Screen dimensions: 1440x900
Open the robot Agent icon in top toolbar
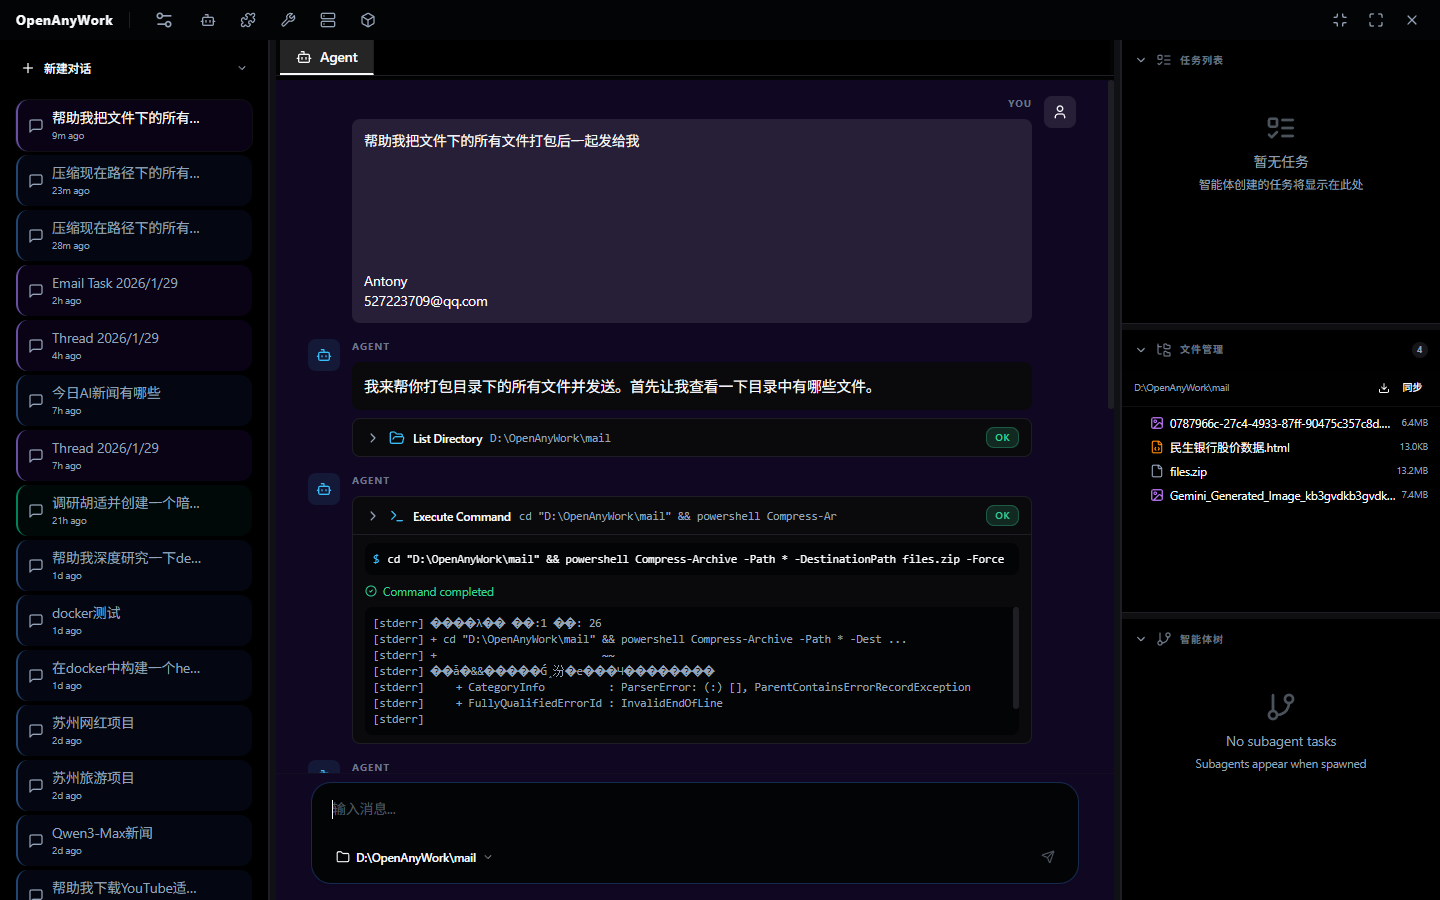[207, 19]
